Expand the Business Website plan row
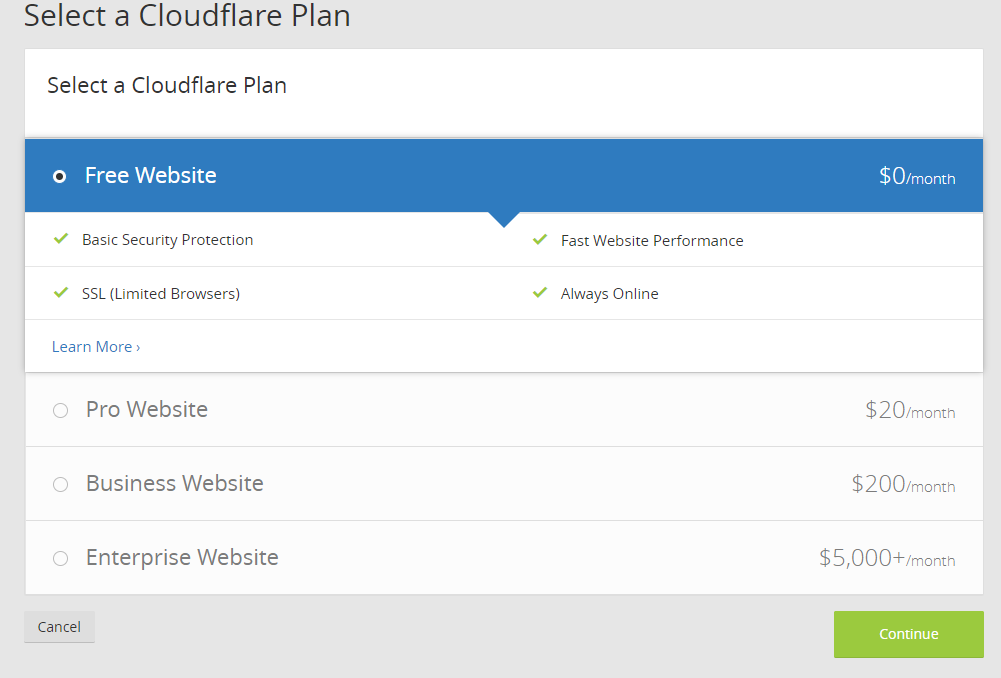The width and height of the screenshot is (1001, 678). 500,484
